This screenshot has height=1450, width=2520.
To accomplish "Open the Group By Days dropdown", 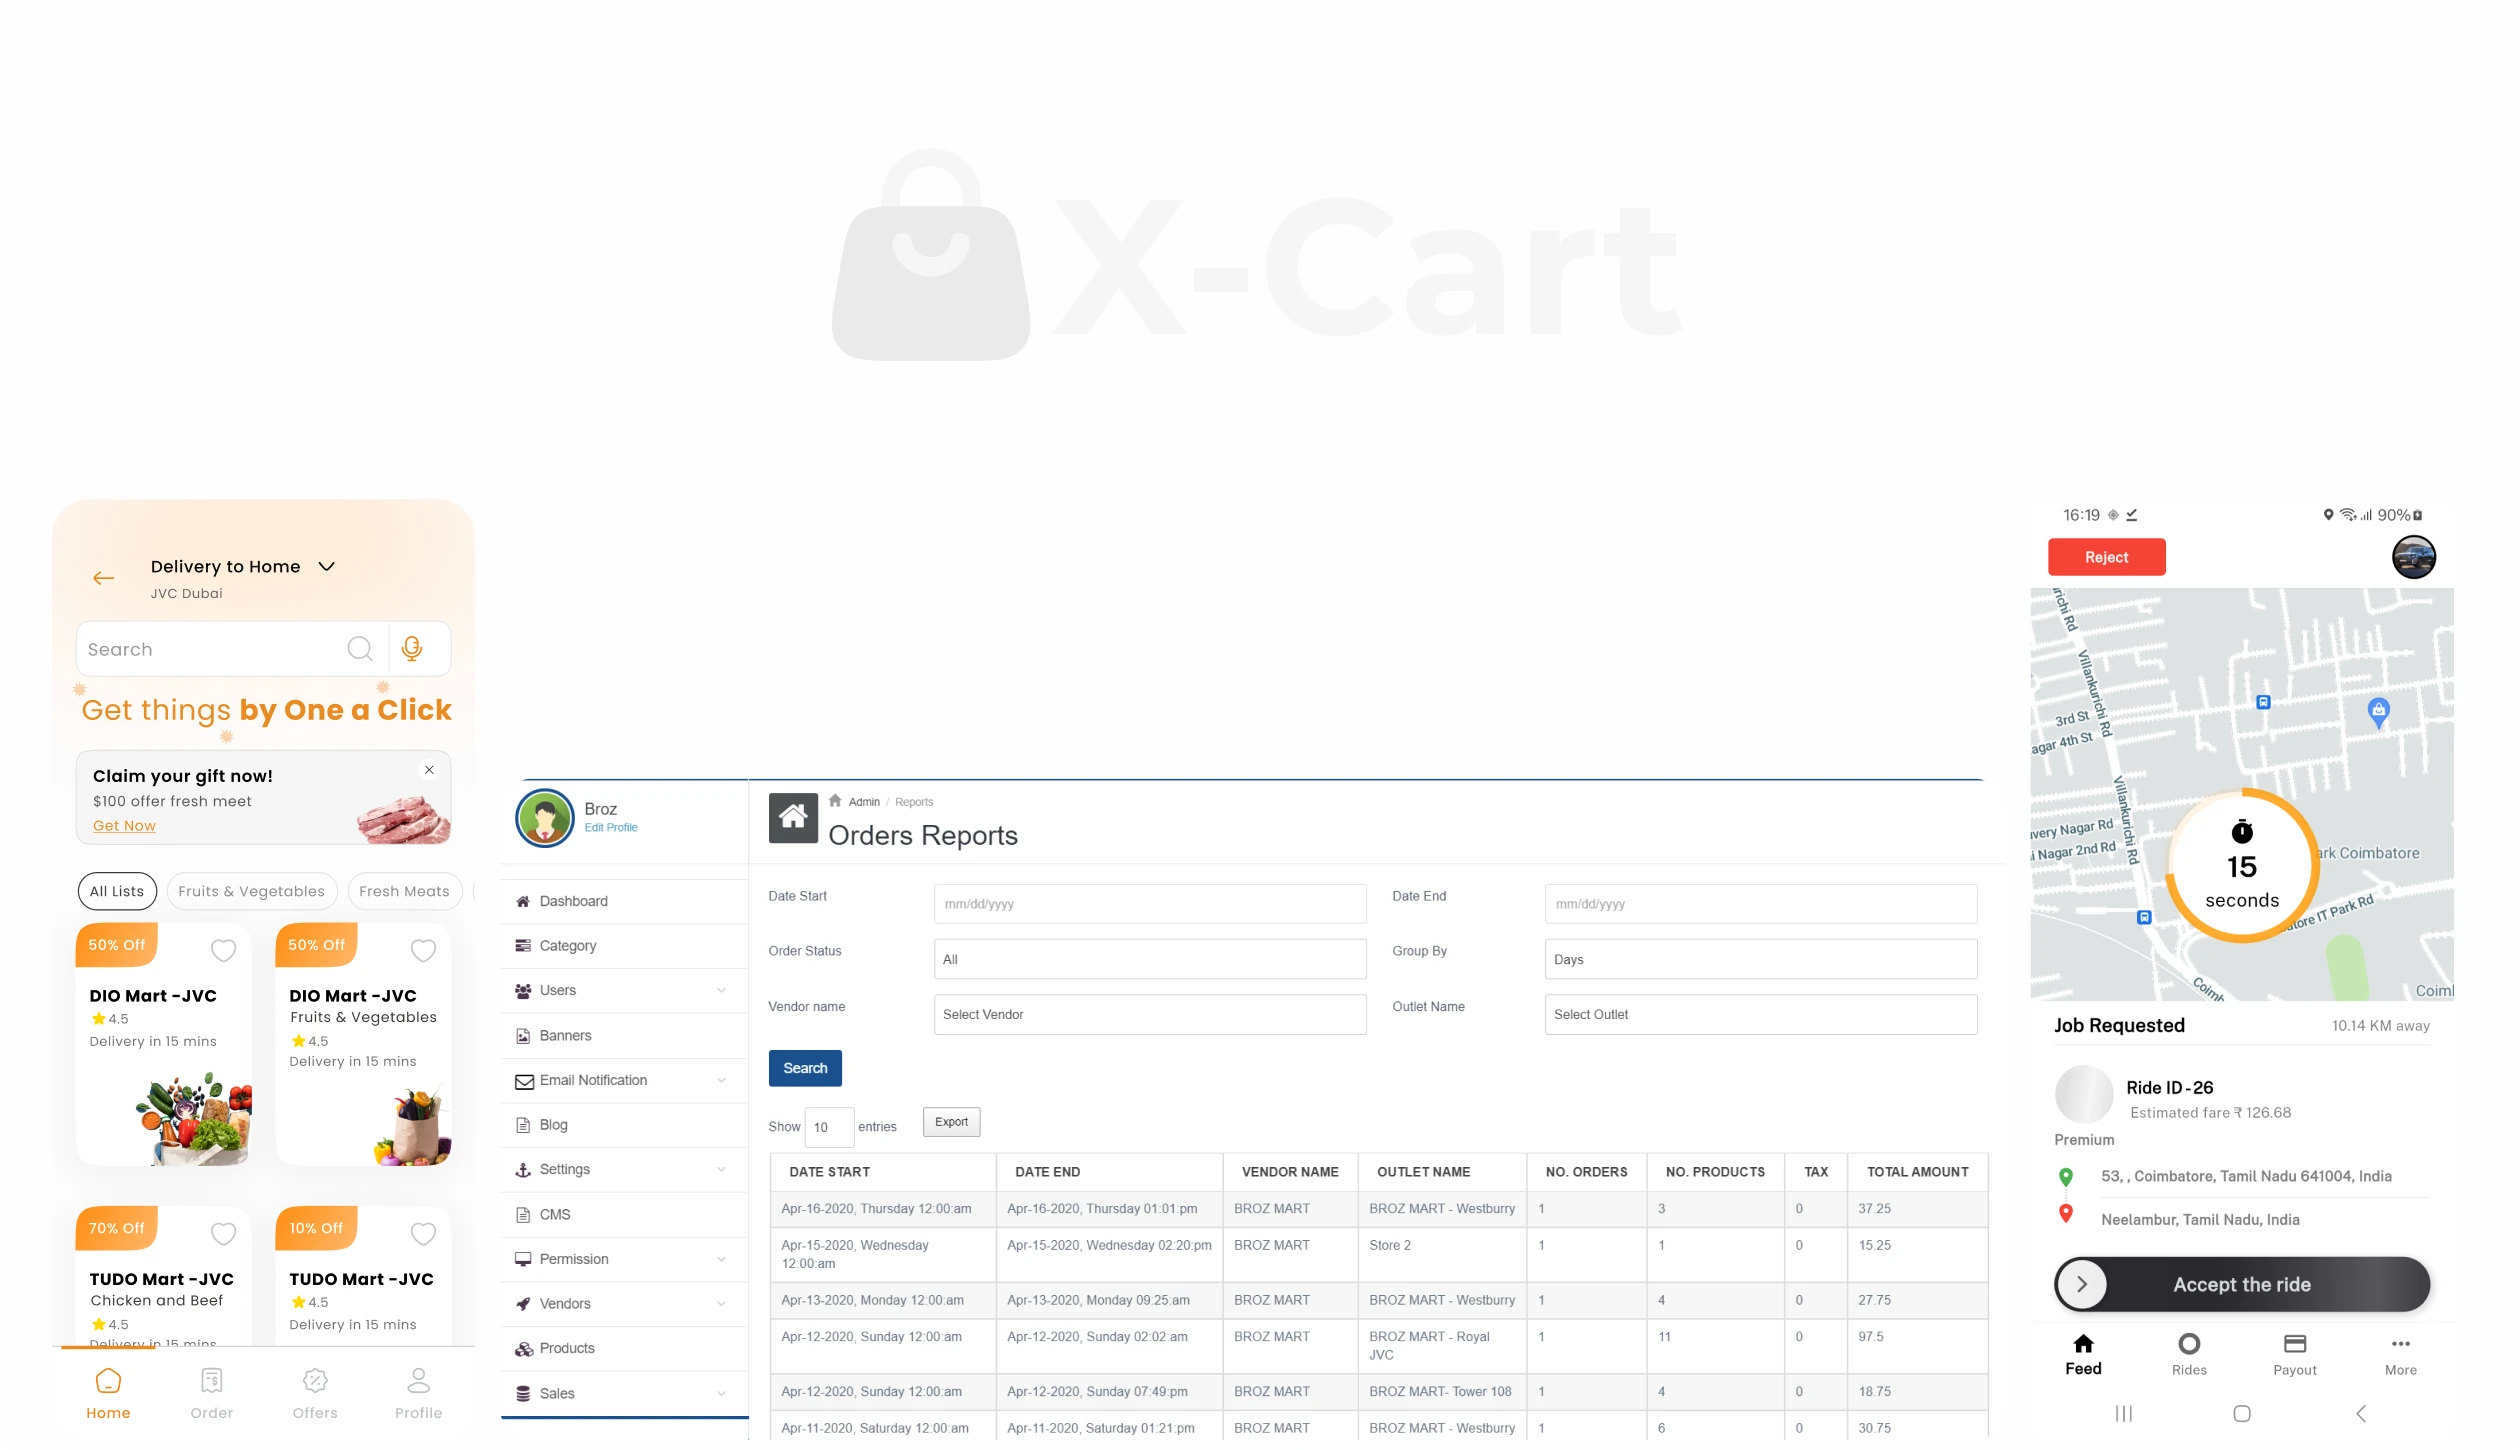I will tap(1760, 959).
